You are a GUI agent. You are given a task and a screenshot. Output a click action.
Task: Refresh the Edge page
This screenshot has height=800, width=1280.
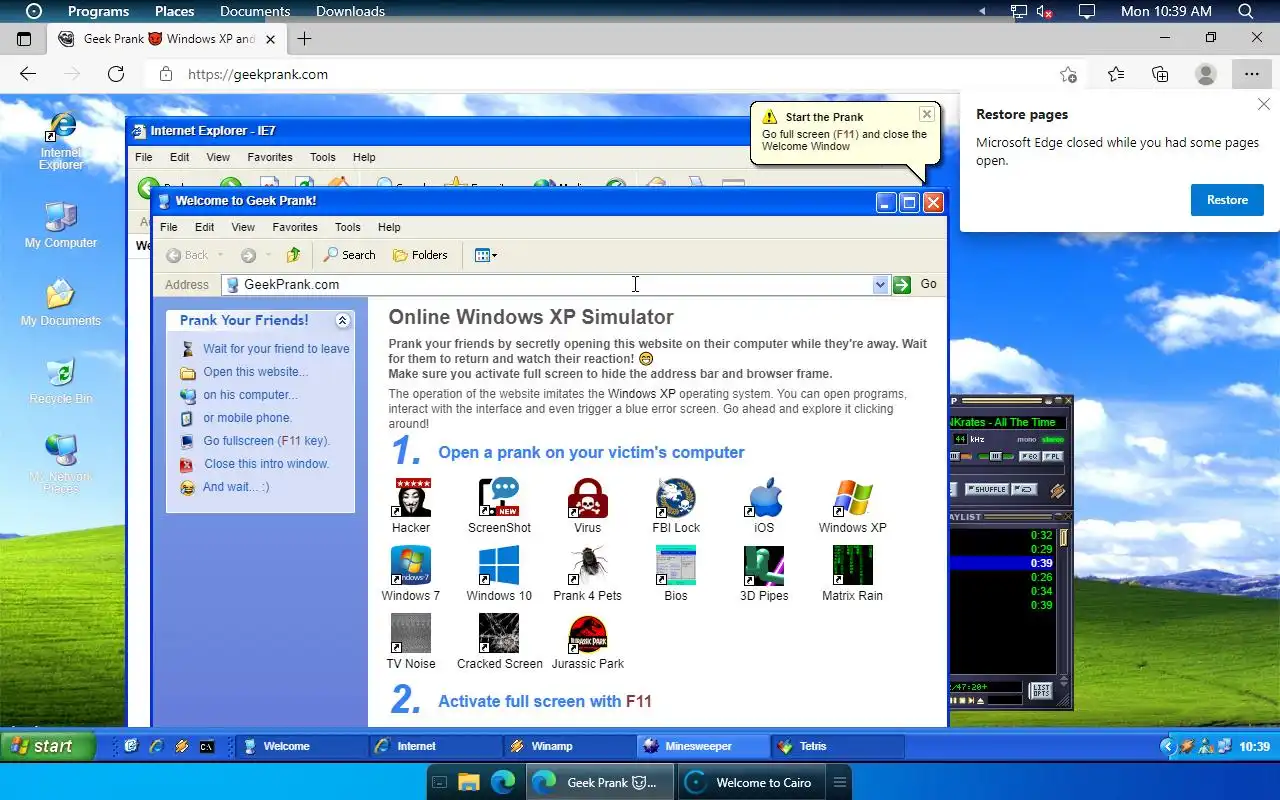(x=116, y=74)
